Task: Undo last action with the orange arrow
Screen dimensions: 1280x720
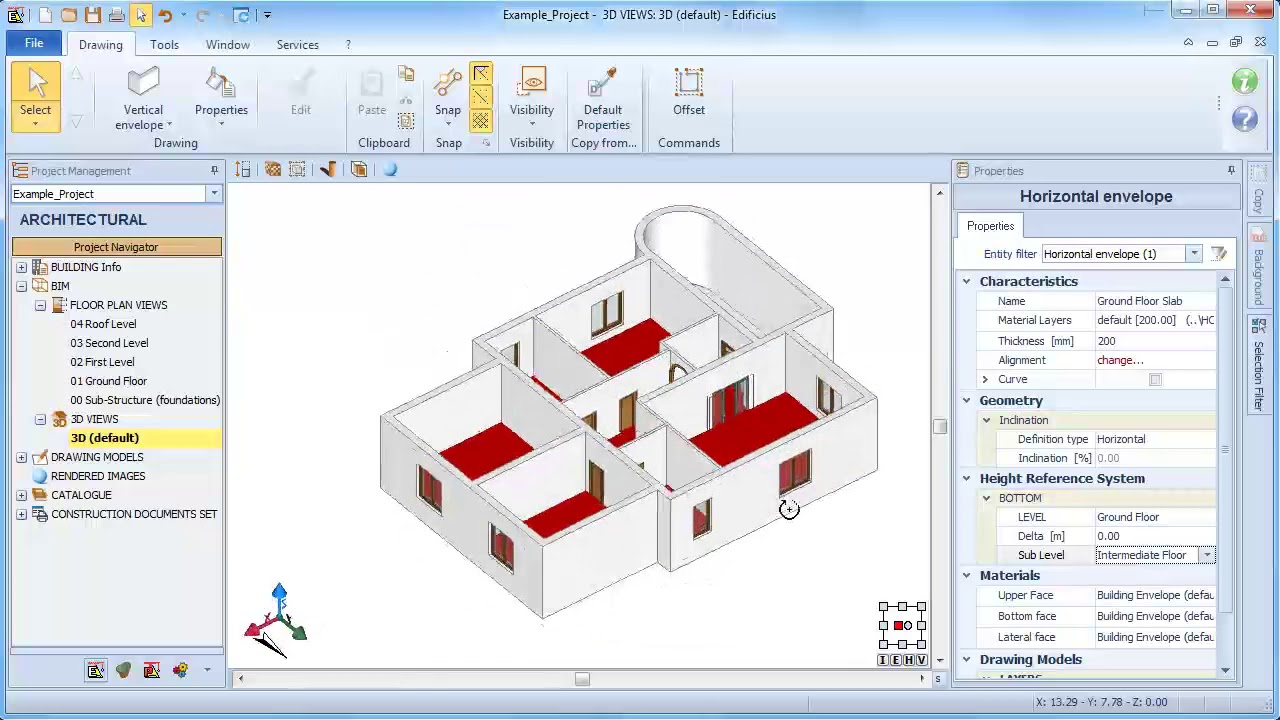Action: pyautogui.click(x=165, y=15)
